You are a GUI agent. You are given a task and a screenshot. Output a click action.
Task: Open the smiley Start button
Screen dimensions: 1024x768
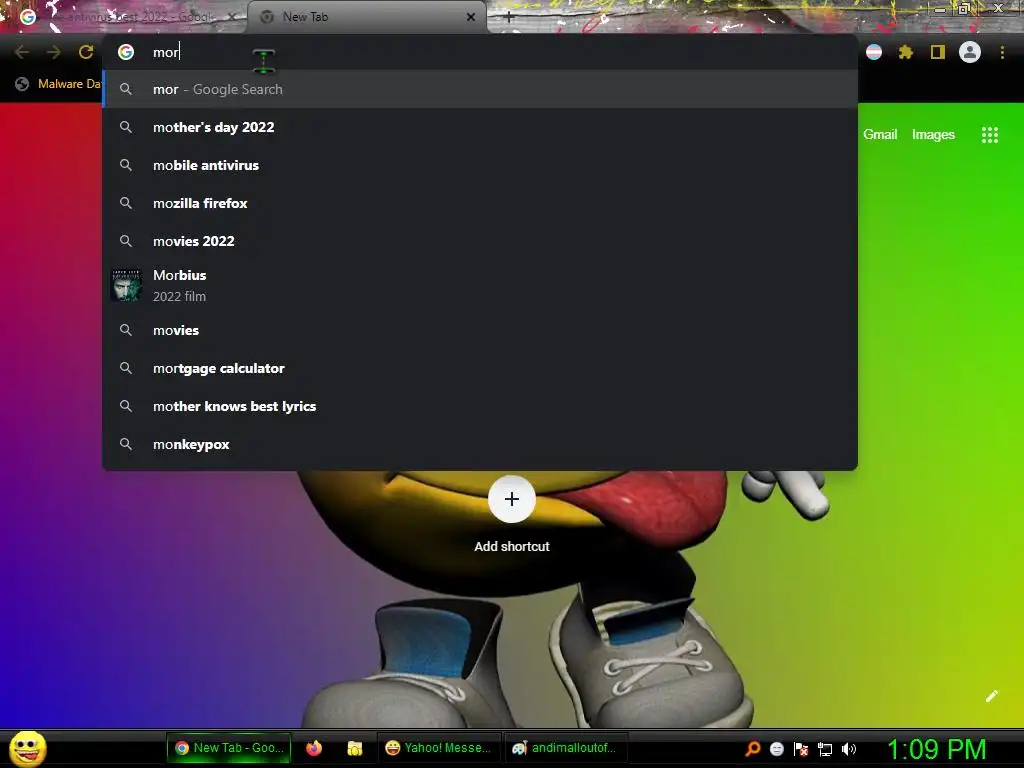(27, 748)
